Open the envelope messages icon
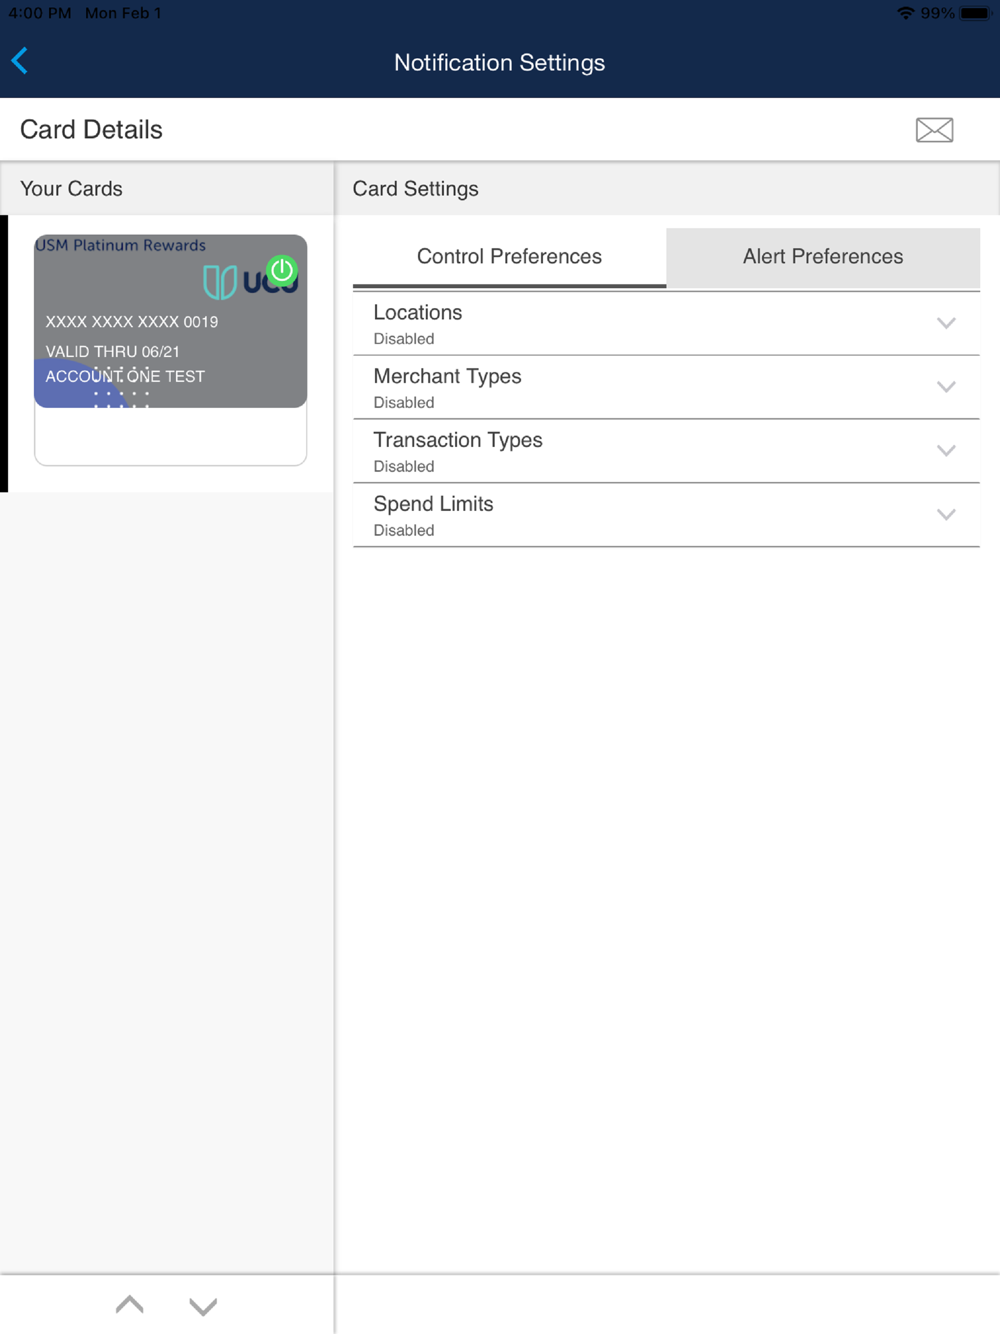The image size is (1000, 1334). pyautogui.click(x=934, y=130)
